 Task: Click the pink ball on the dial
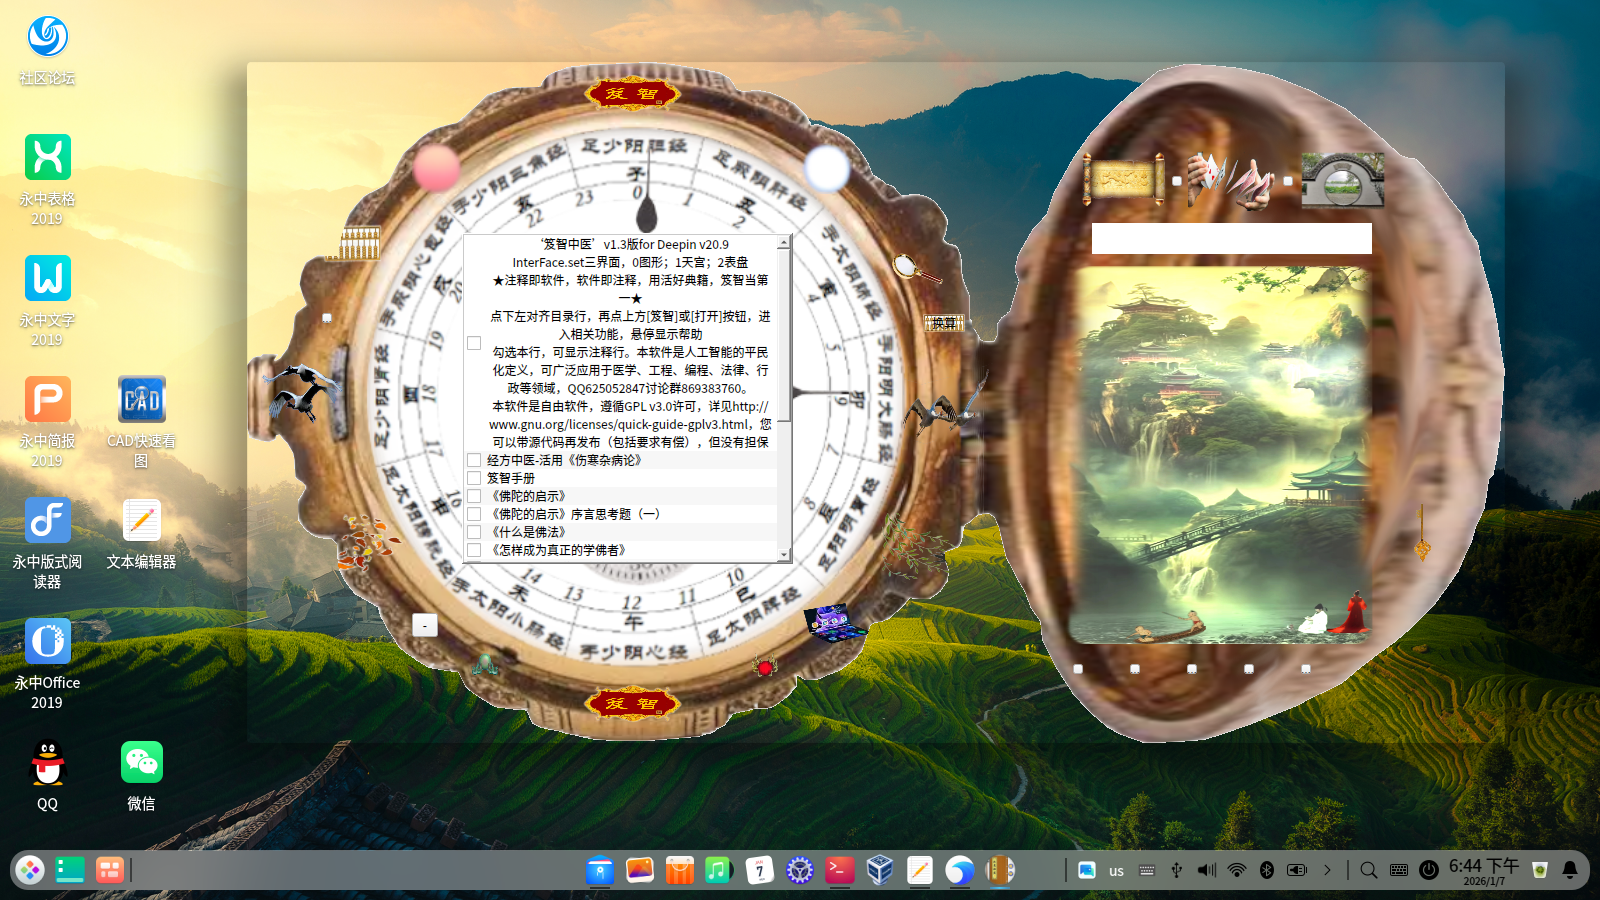436,167
